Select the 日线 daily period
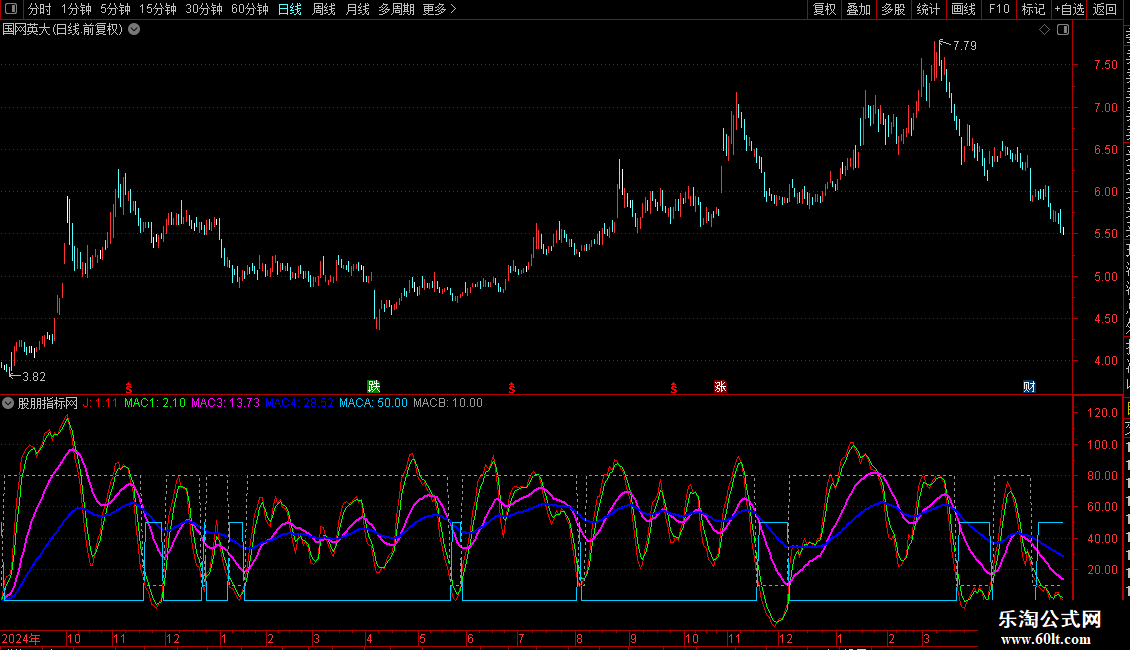 pyautogui.click(x=290, y=9)
